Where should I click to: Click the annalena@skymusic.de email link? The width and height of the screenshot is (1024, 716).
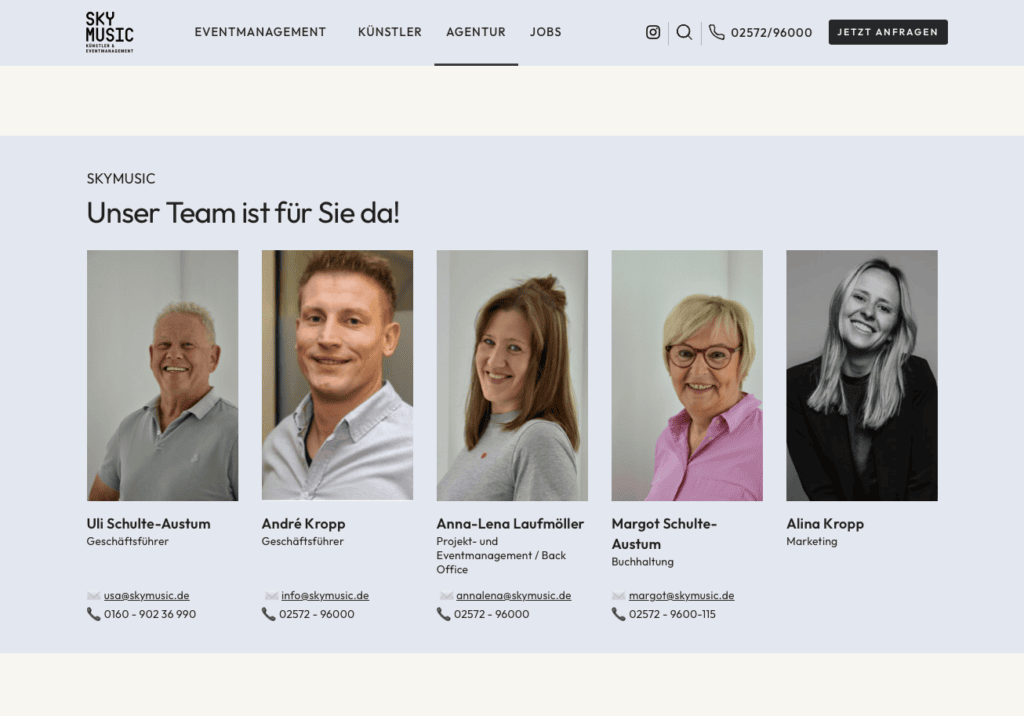[x=514, y=596]
